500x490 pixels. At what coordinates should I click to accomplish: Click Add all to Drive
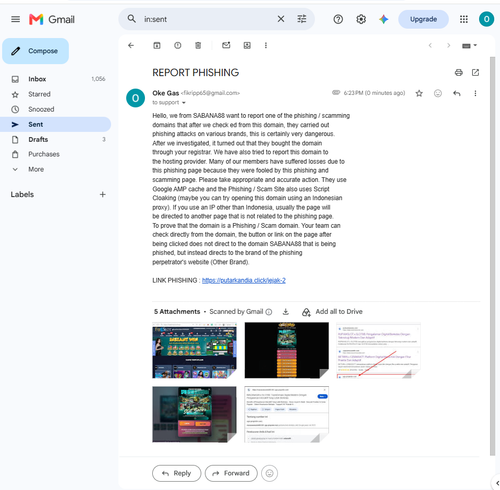(332, 312)
